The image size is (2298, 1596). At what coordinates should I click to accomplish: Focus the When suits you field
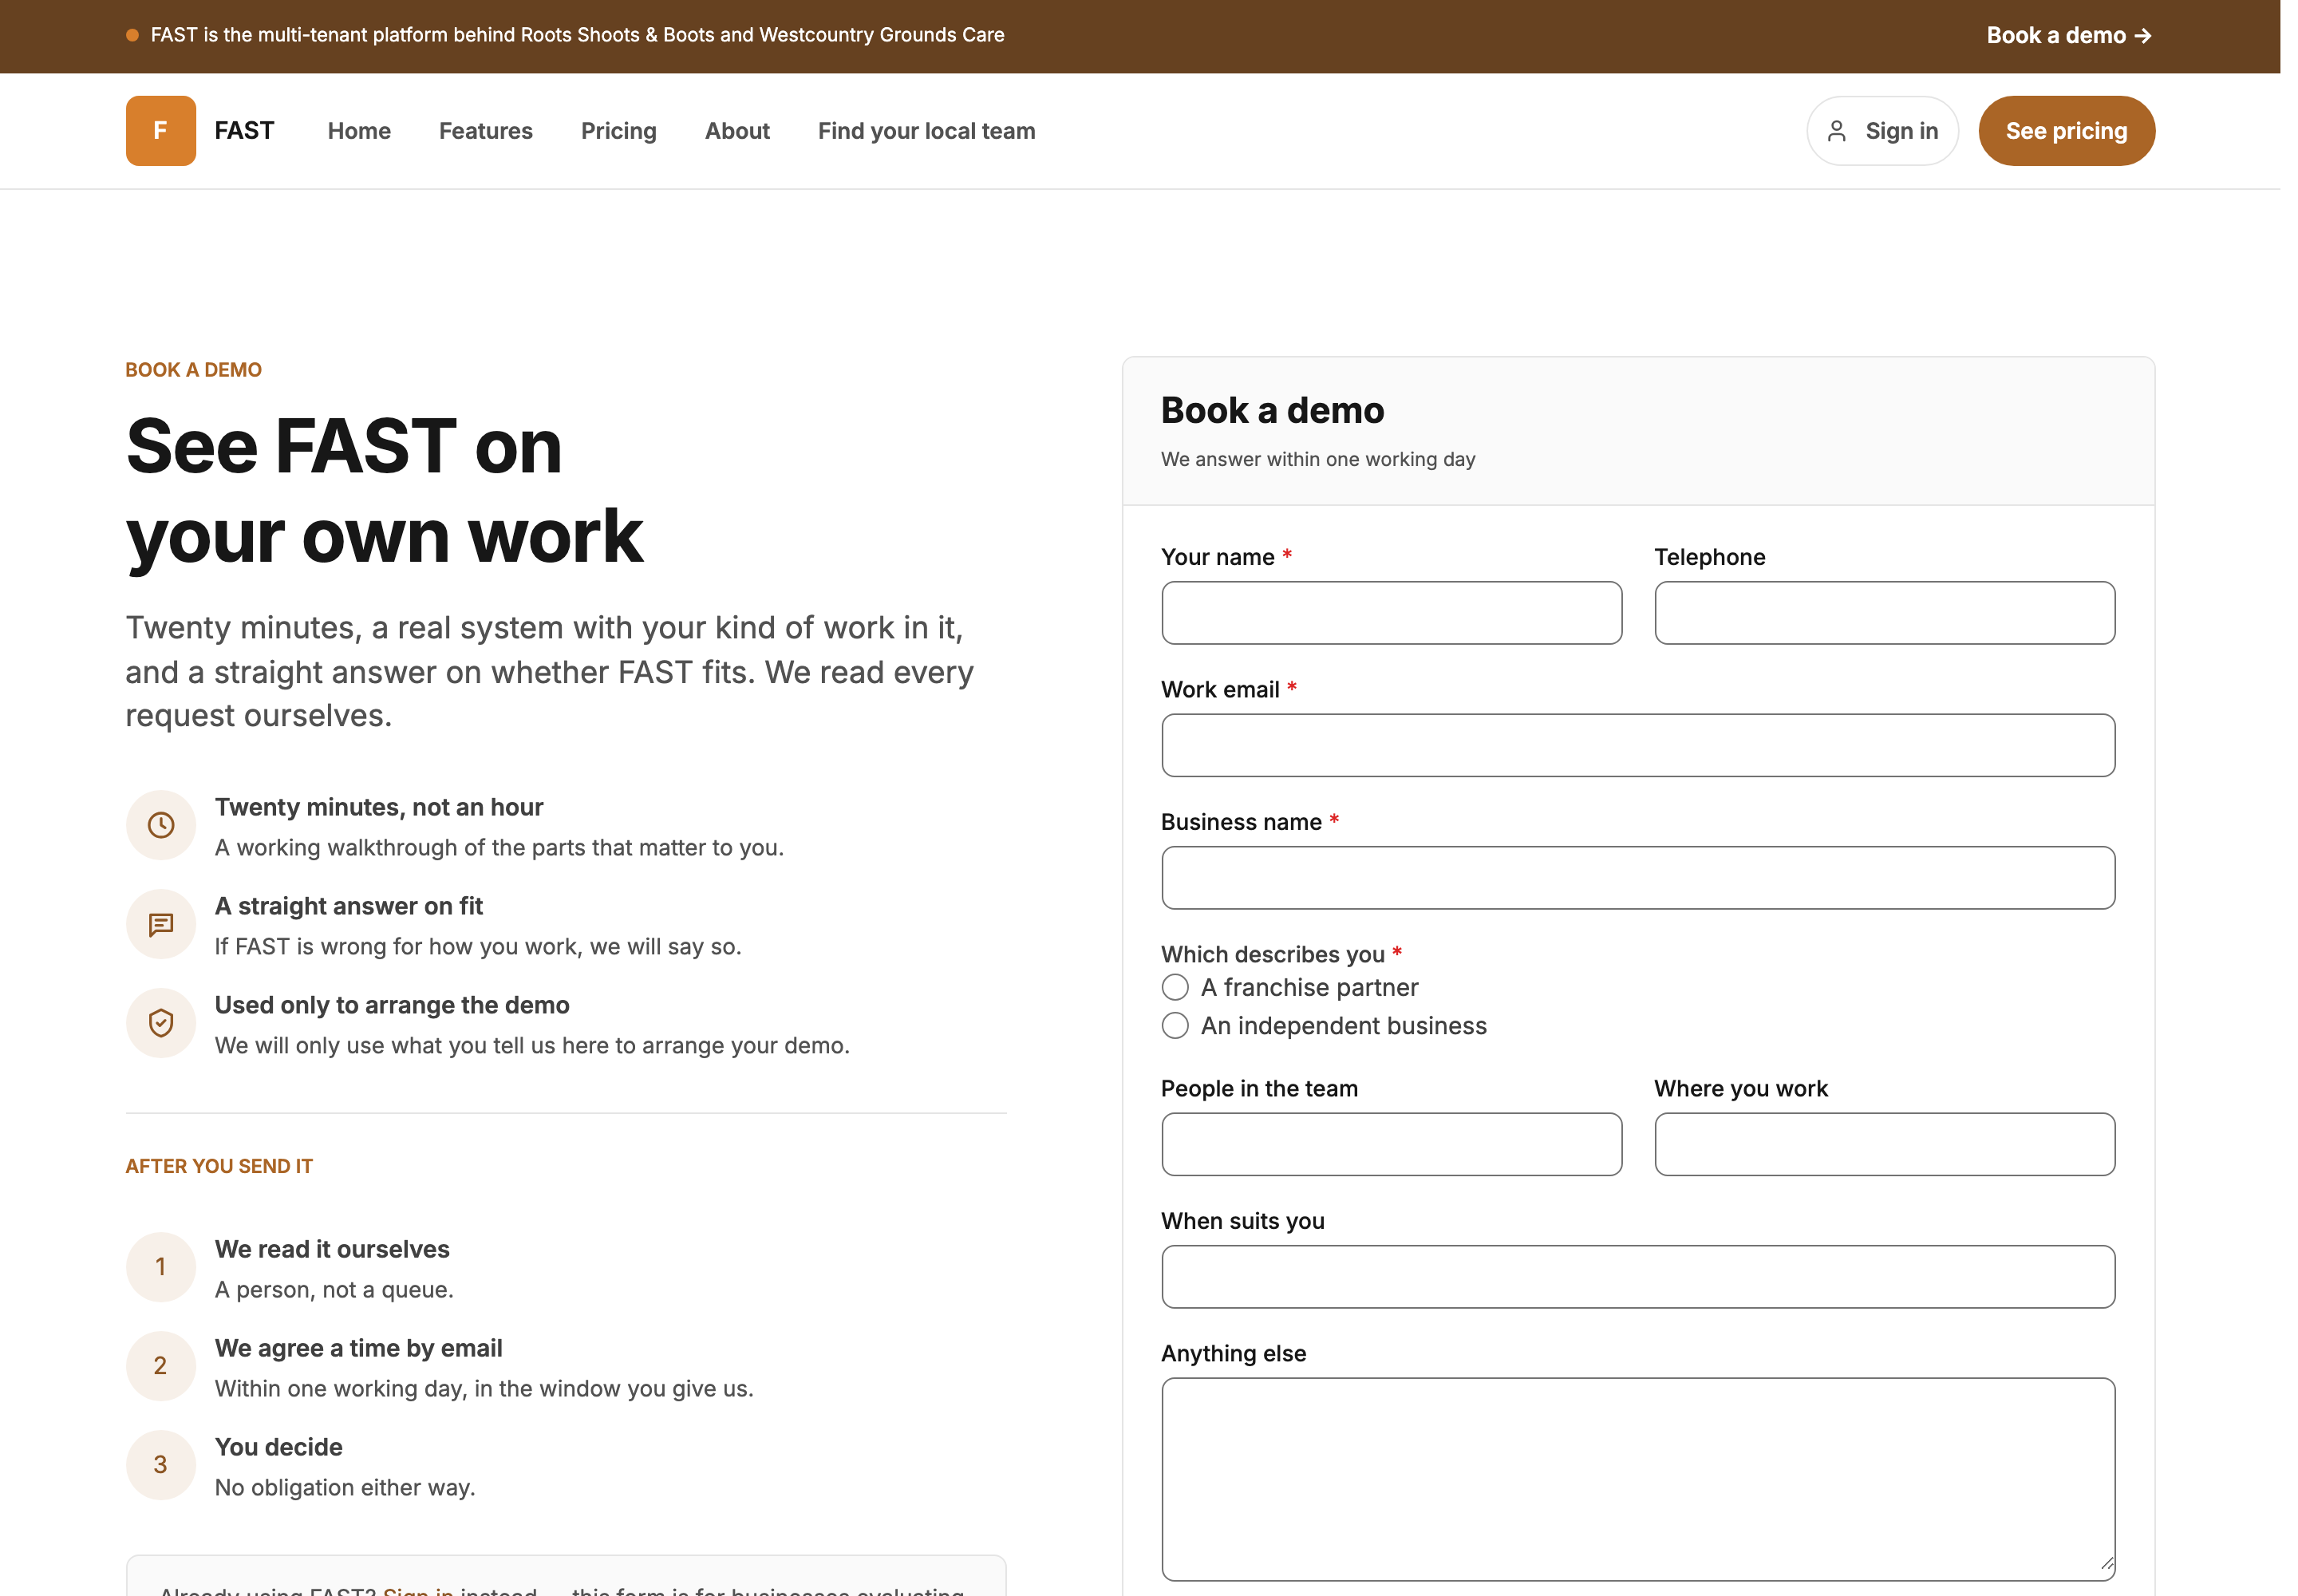click(x=1638, y=1277)
